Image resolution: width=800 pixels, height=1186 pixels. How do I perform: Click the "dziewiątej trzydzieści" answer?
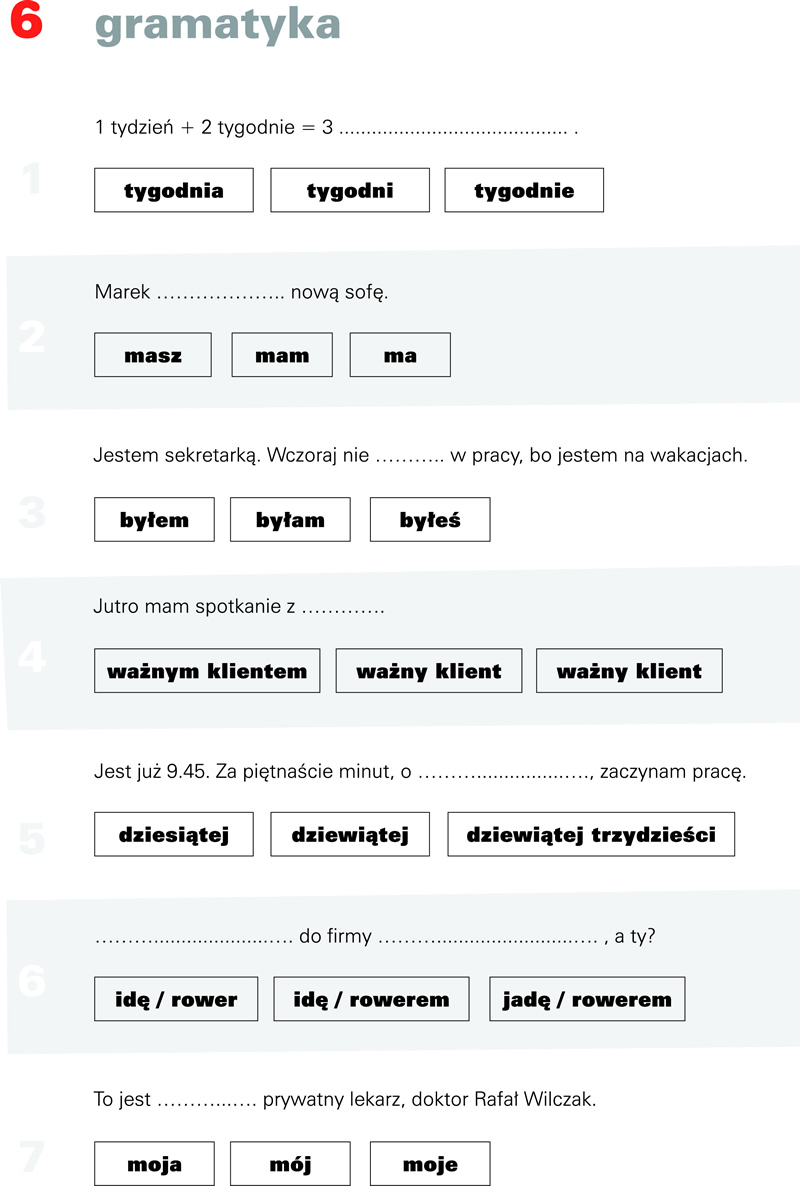point(591,834)
